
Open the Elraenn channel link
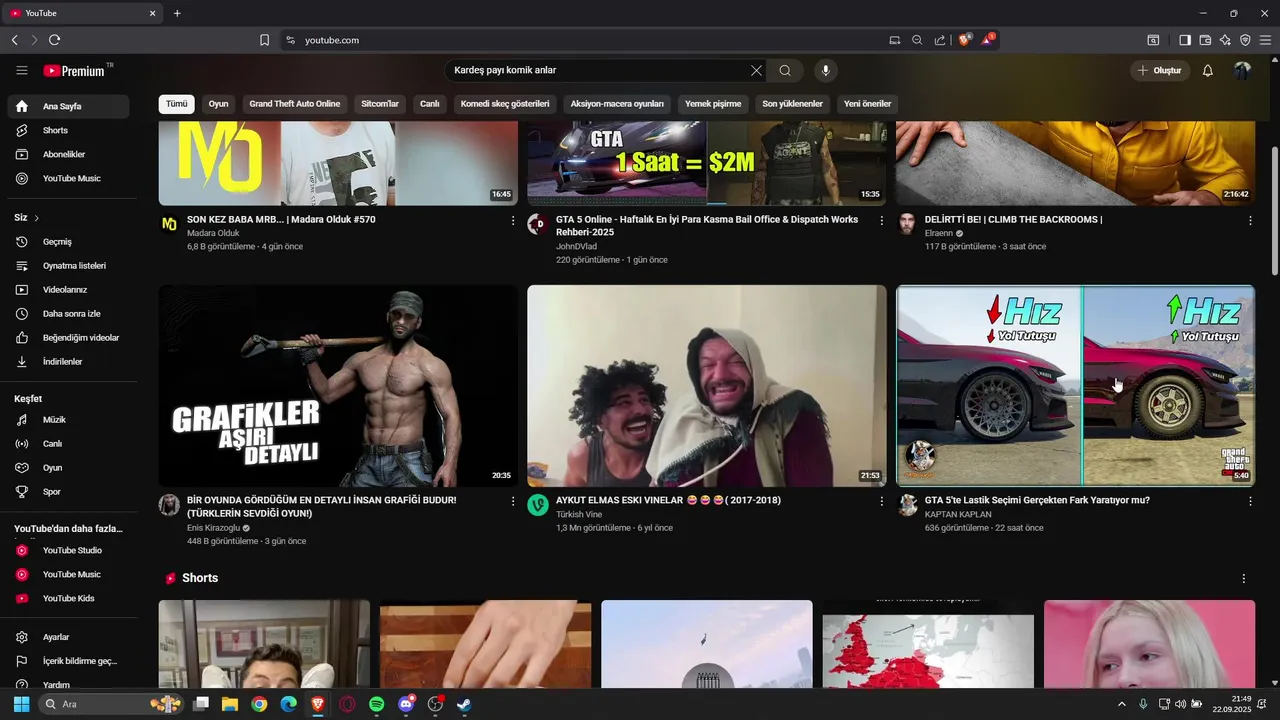tap(939, 233)
